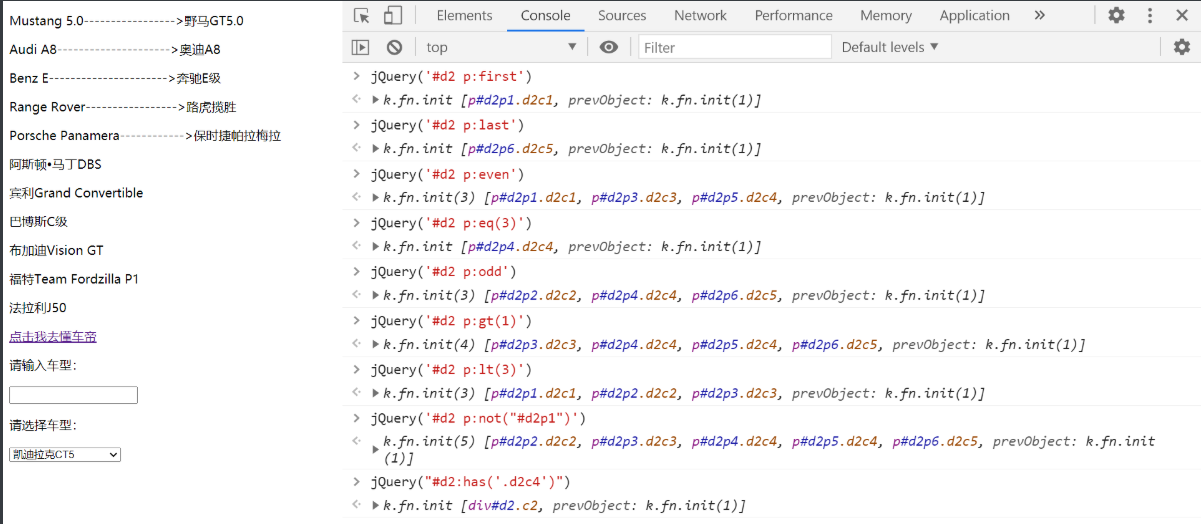
Task: Open the 凯迪拉克CT5 car select dropdown
Action: point(65,454)
